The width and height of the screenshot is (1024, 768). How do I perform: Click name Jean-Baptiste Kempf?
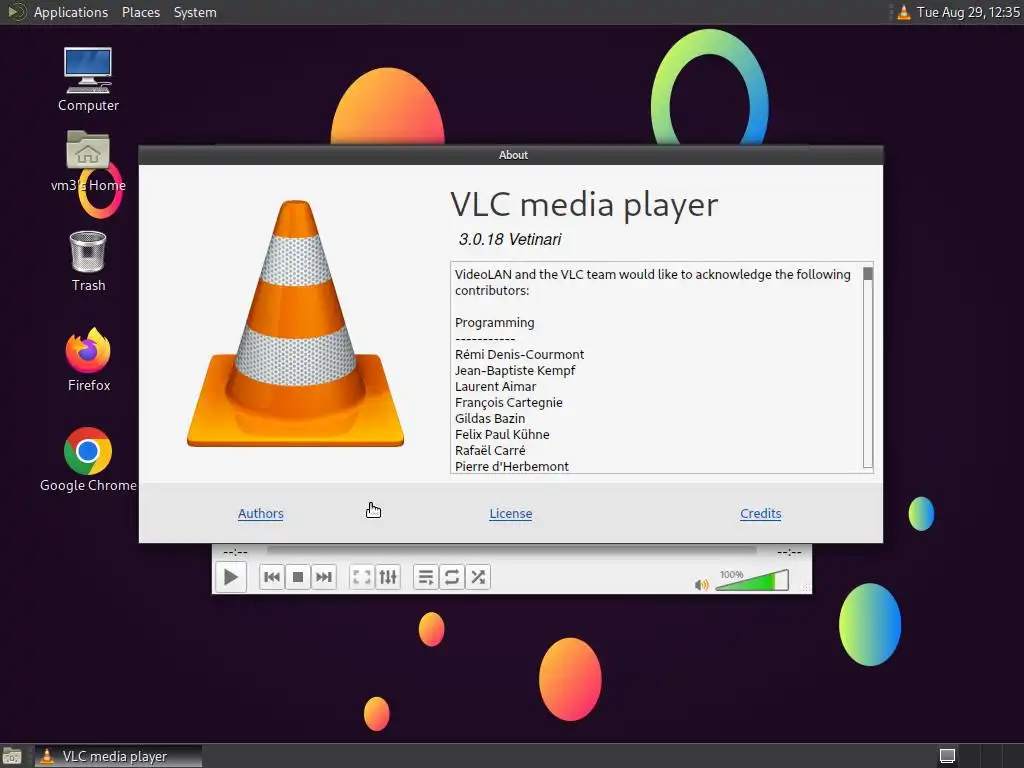tap(515, 370)
